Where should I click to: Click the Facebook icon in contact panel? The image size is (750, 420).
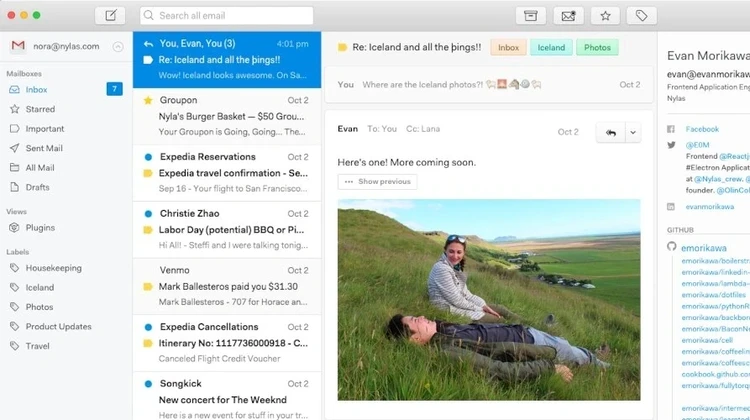[x=671, y=129]
